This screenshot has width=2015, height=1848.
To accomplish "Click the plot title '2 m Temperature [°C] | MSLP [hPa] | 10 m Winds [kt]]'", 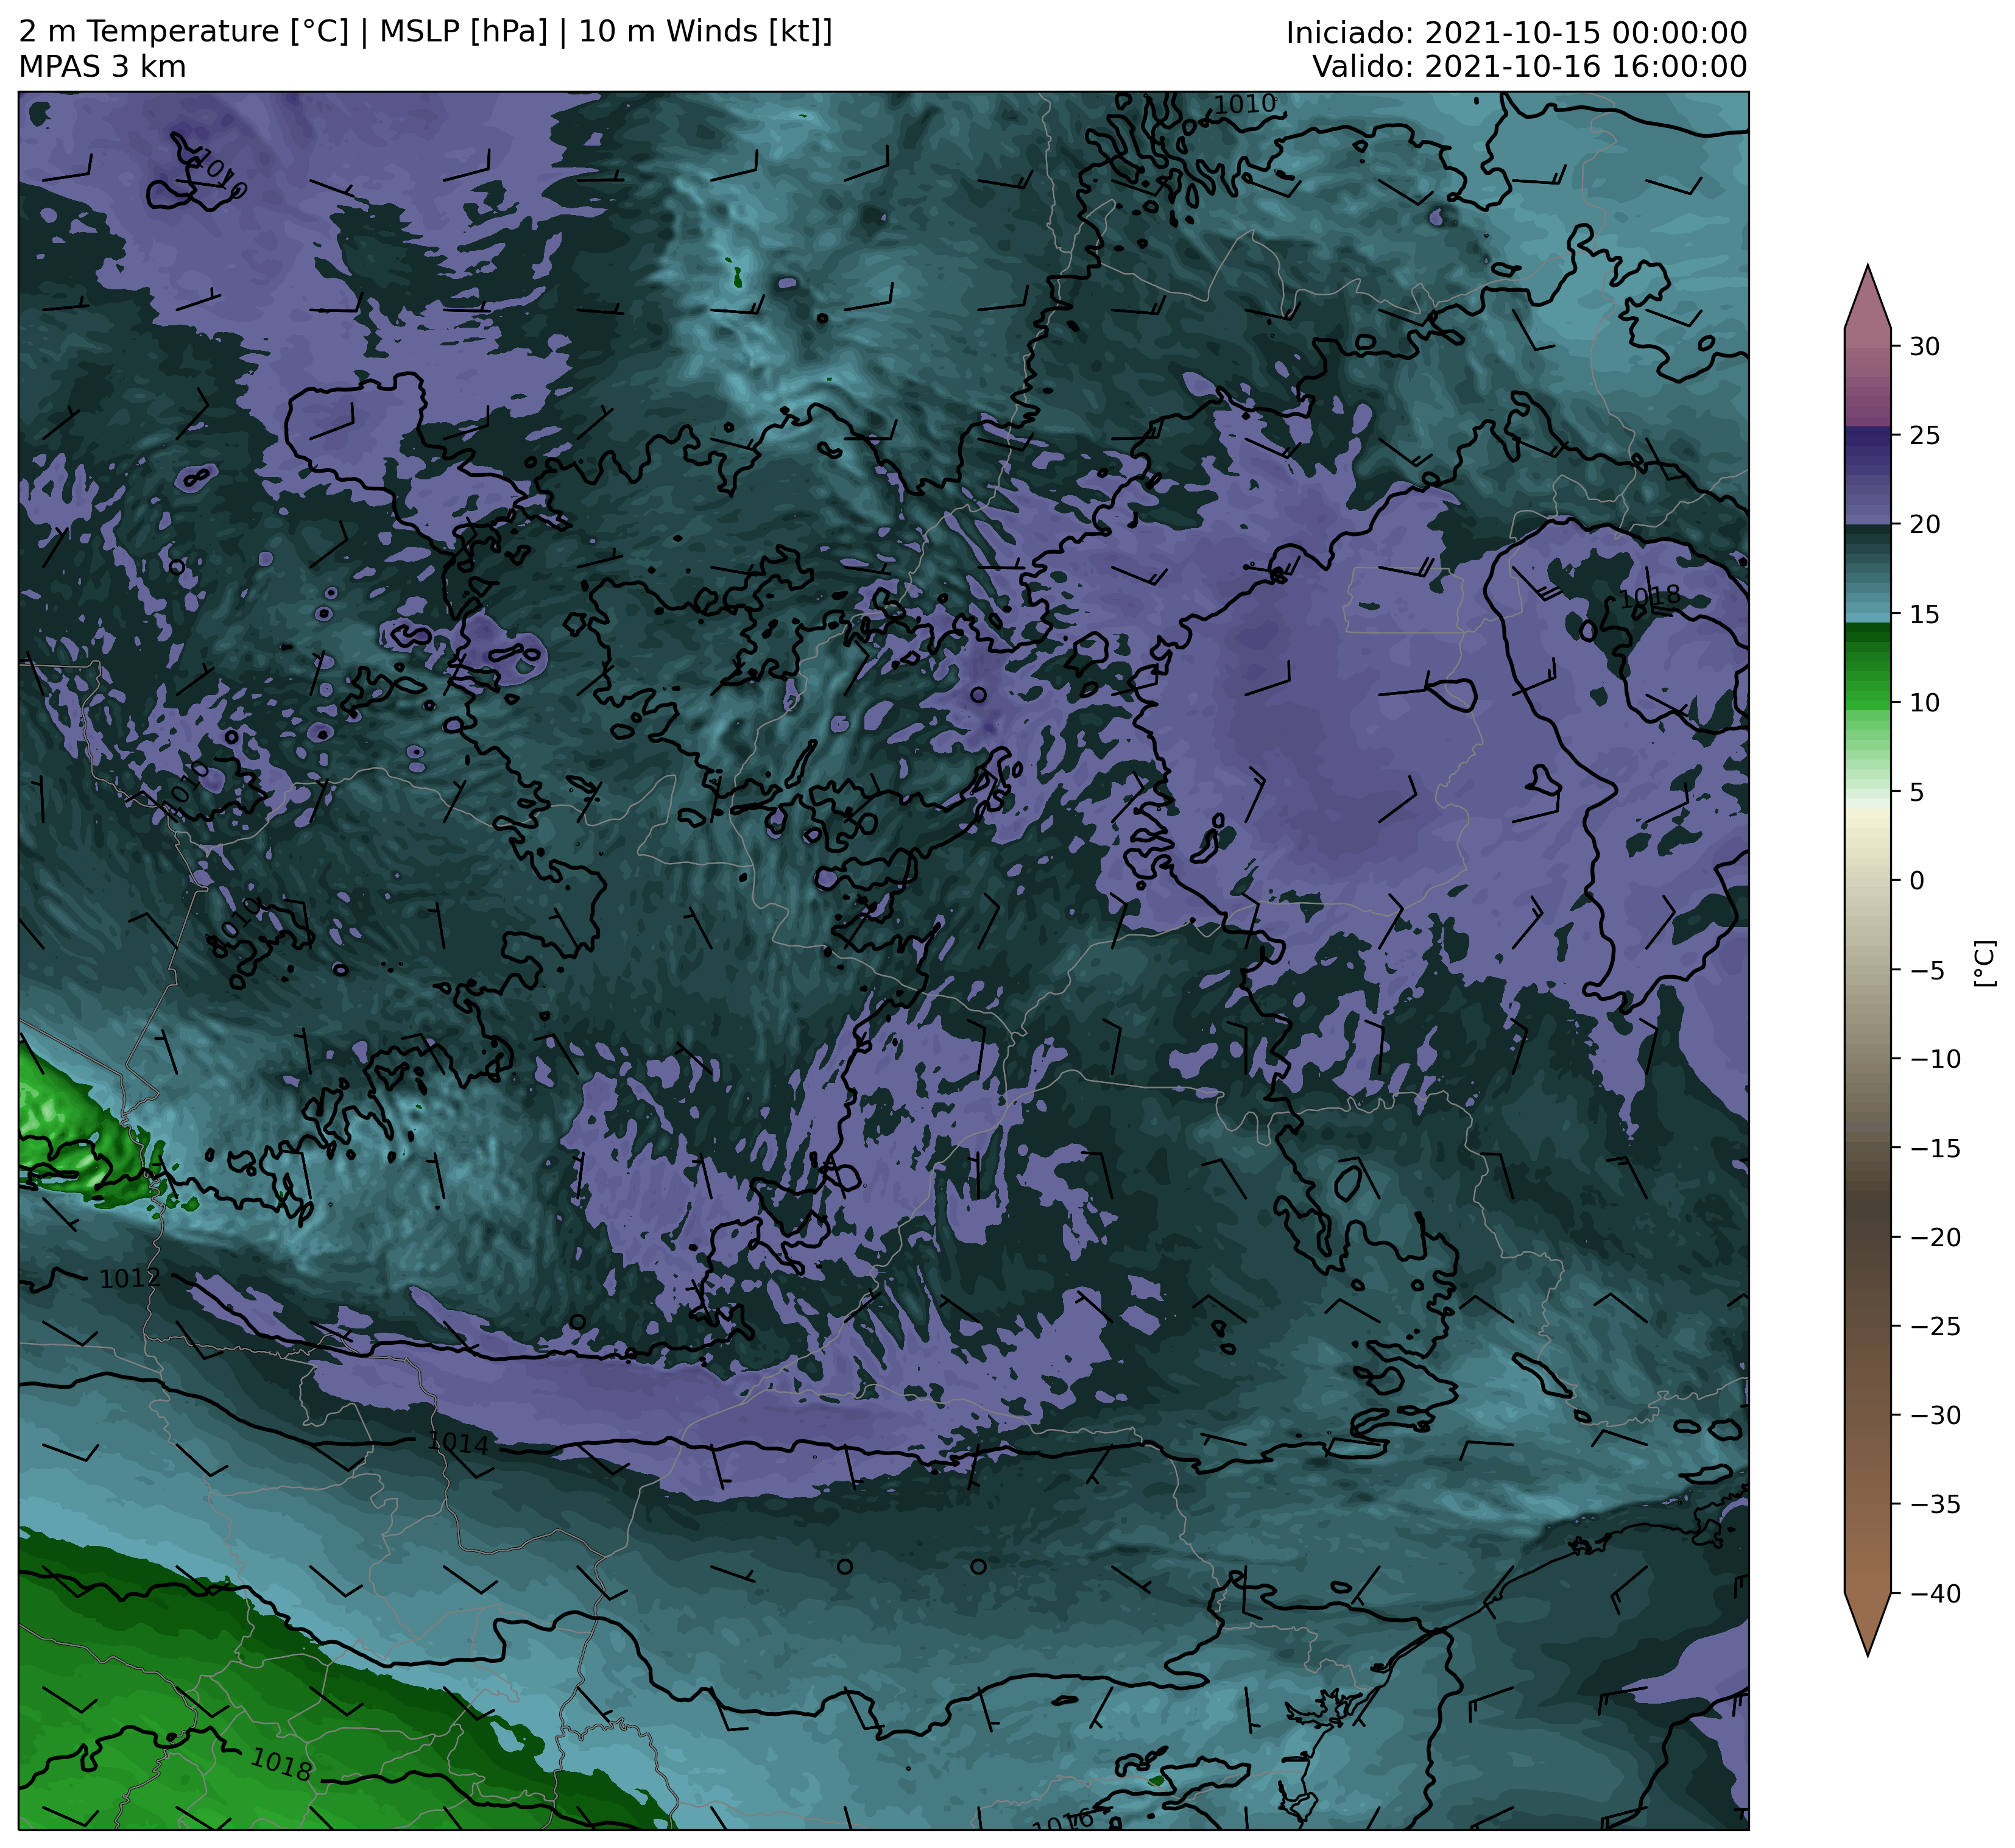I will click(x=425, y=32).
